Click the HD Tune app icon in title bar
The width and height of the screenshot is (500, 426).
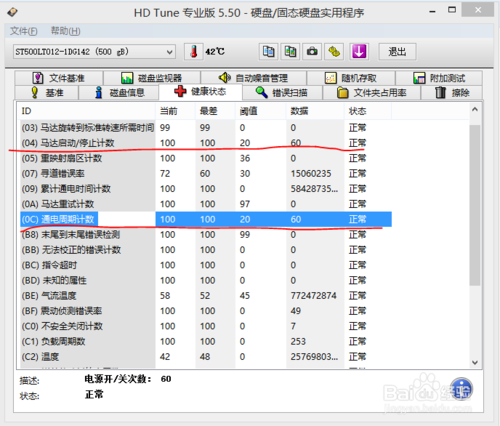pos(13,12)
